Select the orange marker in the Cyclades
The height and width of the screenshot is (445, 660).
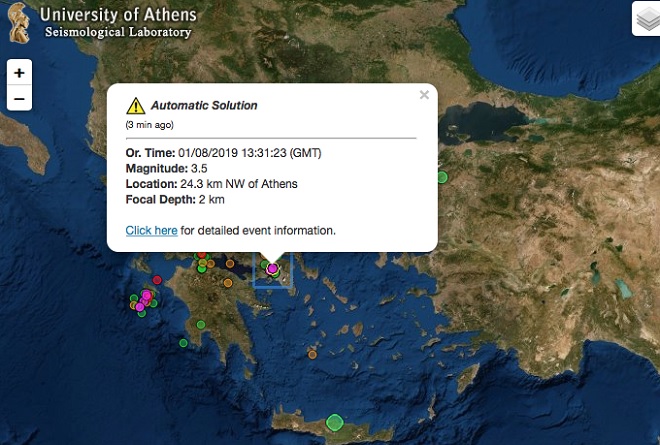click(313, 353)
